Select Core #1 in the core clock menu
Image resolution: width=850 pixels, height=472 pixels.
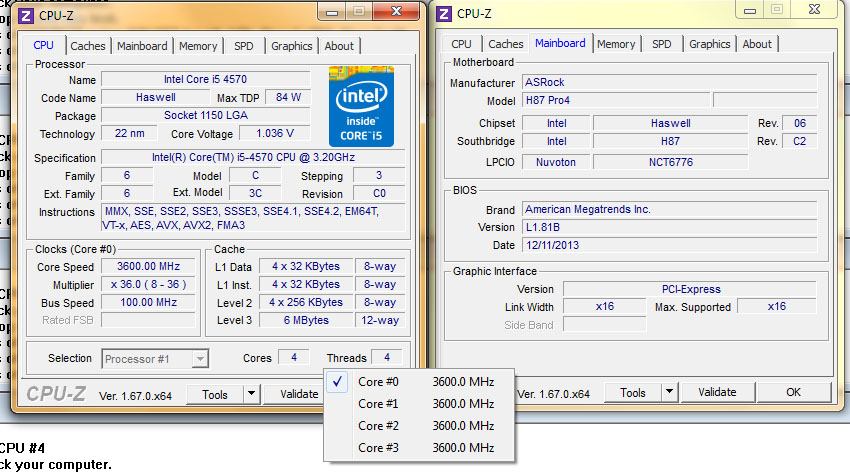[x=418, y=404]
